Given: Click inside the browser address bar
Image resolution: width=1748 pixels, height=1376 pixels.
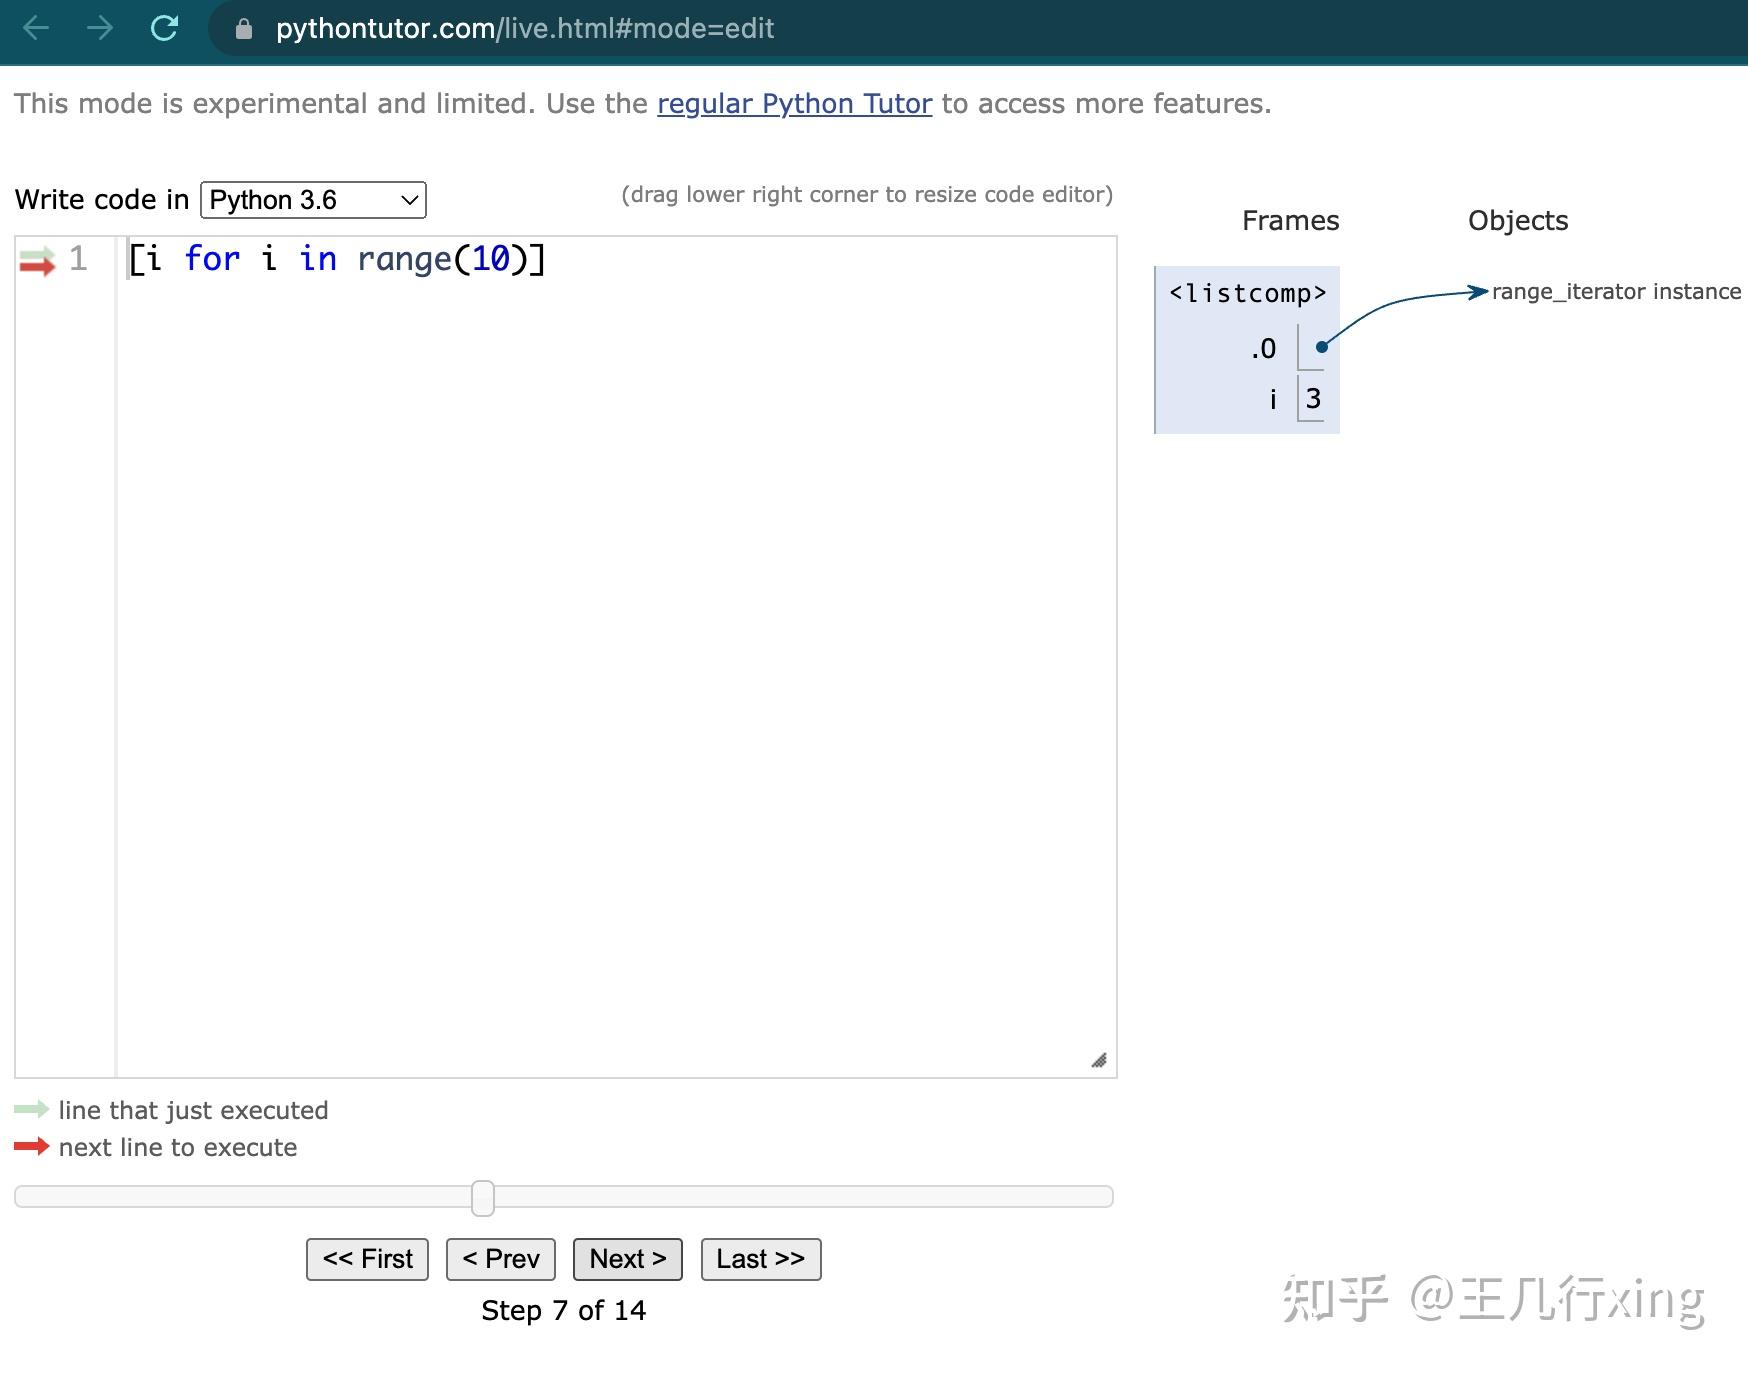Looking at the screenshot, I should [600, 28].
